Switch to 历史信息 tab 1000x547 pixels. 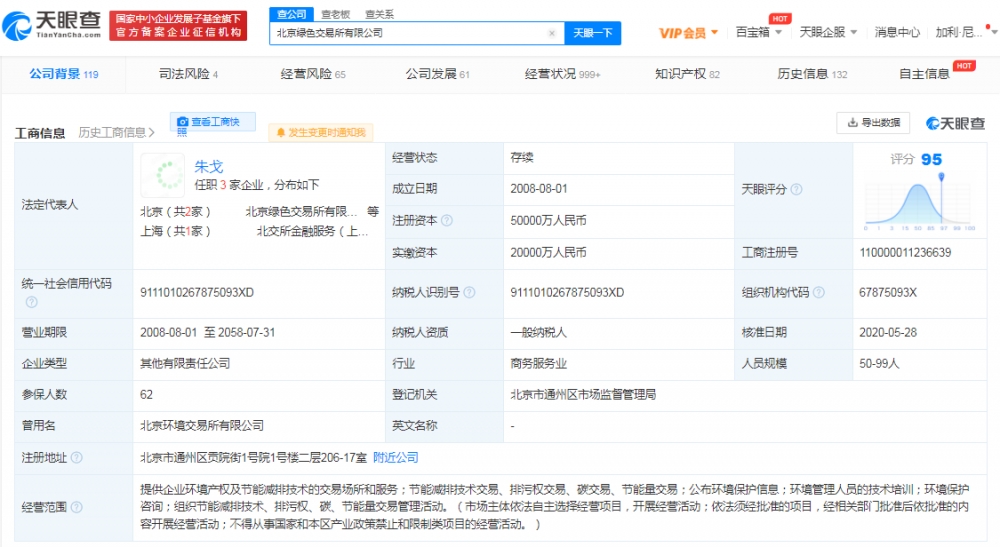[x=812, y=74]
